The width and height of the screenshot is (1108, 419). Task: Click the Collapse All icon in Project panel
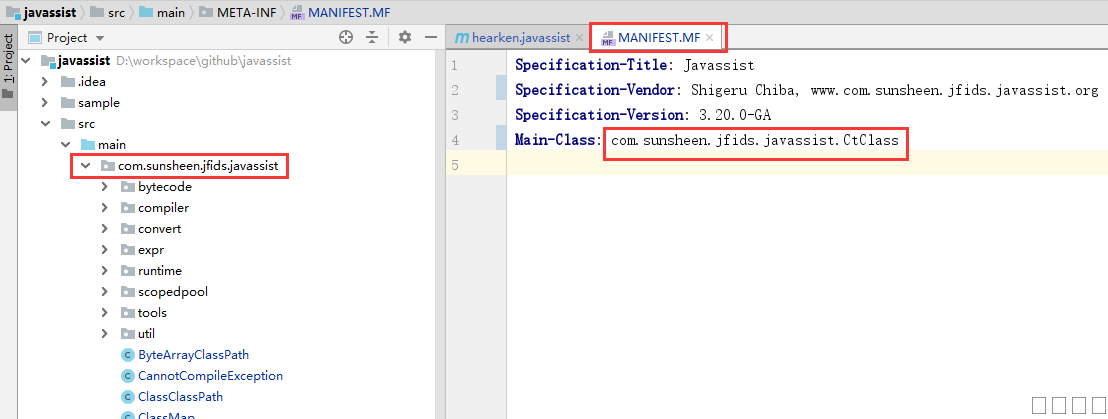point(372,37)
